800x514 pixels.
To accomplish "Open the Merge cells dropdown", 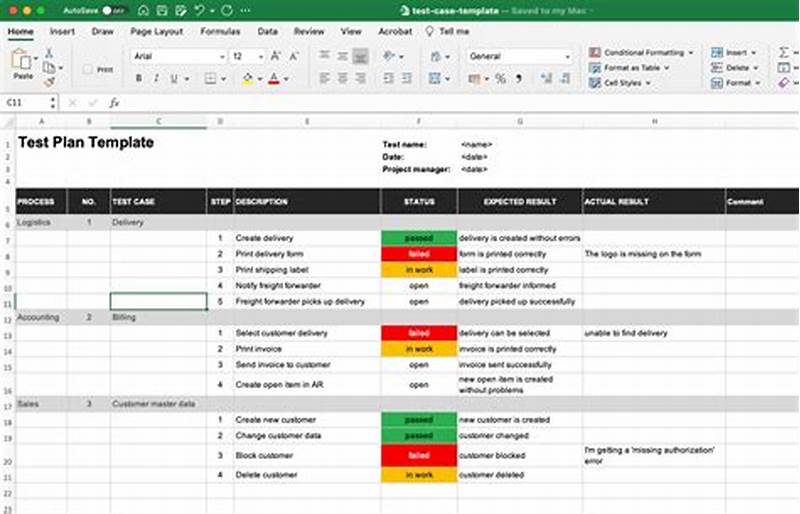I will click(x=447, y=79).
